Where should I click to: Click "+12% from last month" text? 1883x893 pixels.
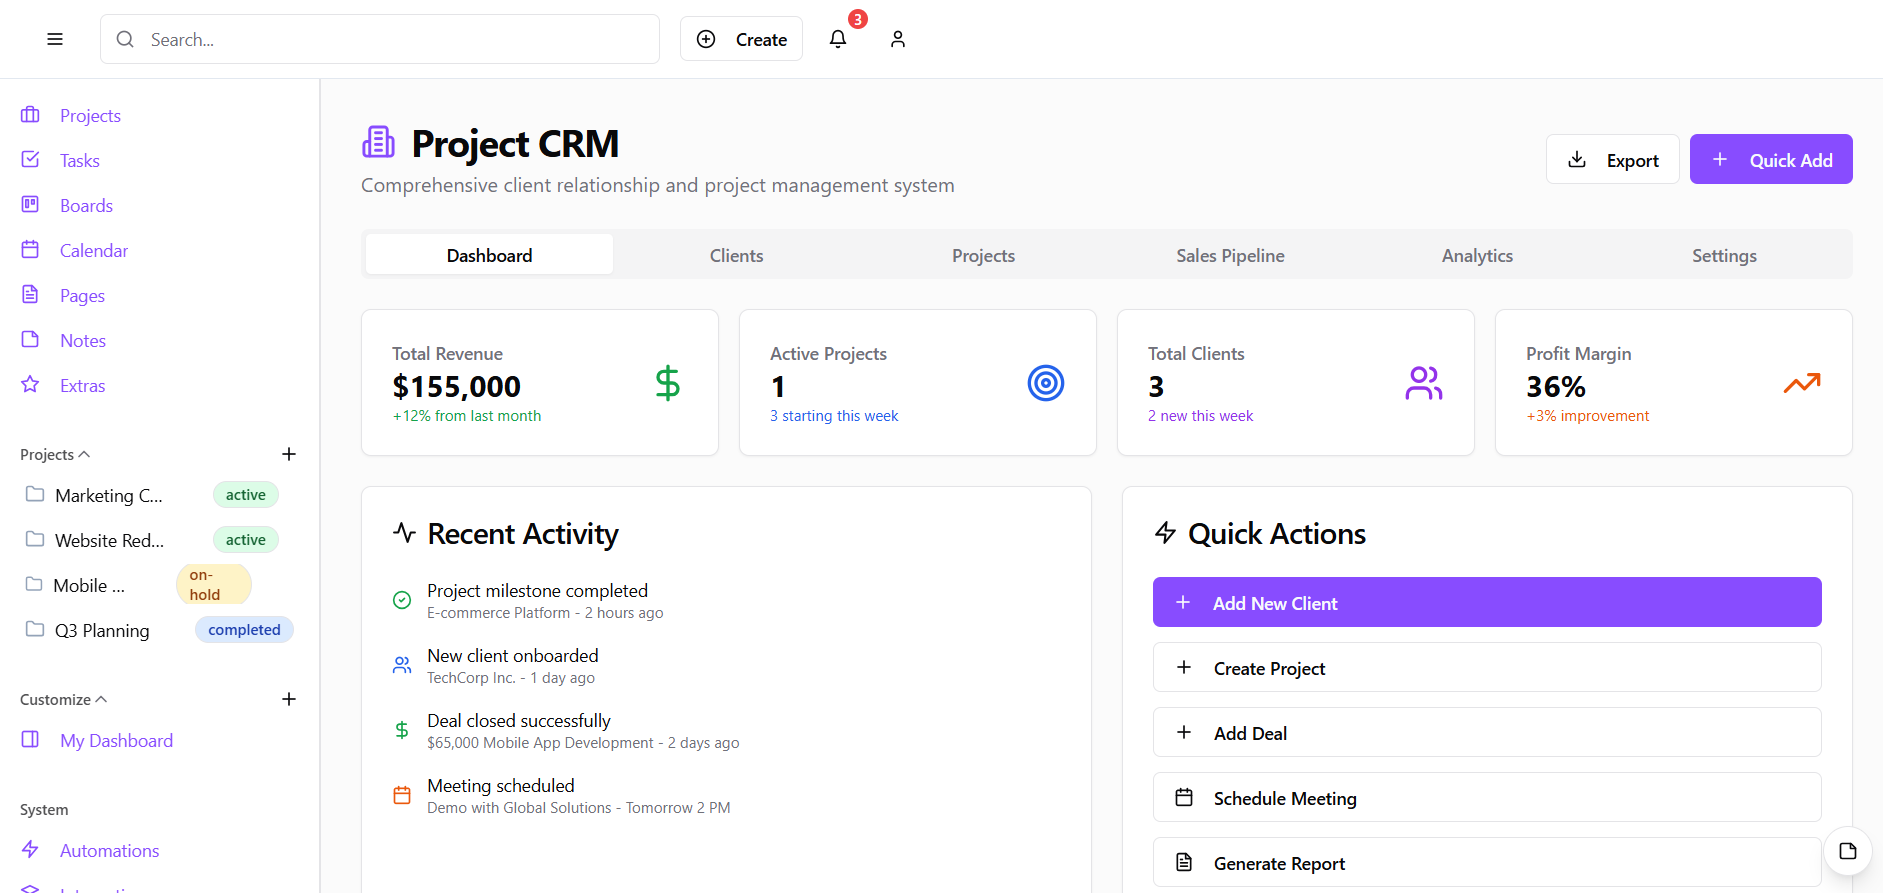[x=466, y=415]
